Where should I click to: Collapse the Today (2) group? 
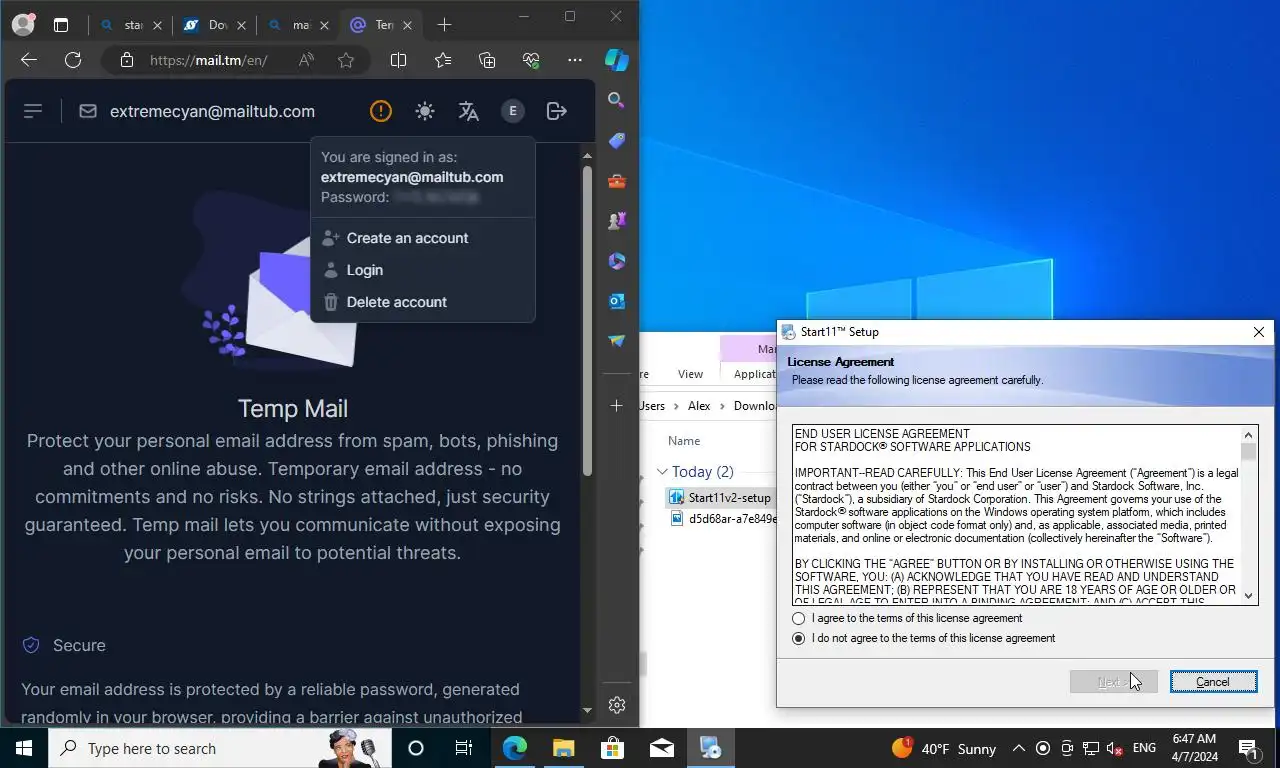662,472
